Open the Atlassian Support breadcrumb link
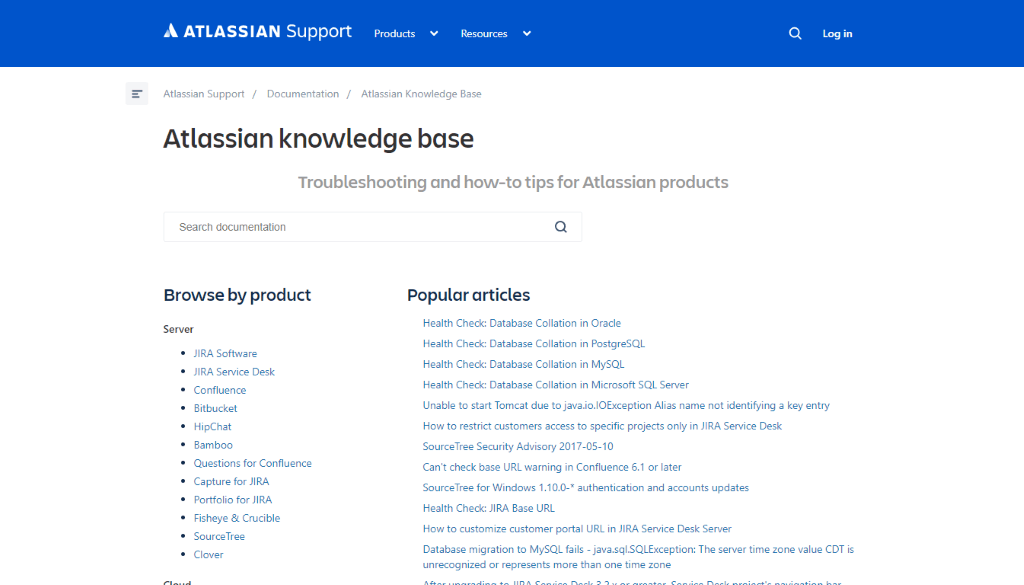Screen dimensions: 1024x585 pos(204,93)
